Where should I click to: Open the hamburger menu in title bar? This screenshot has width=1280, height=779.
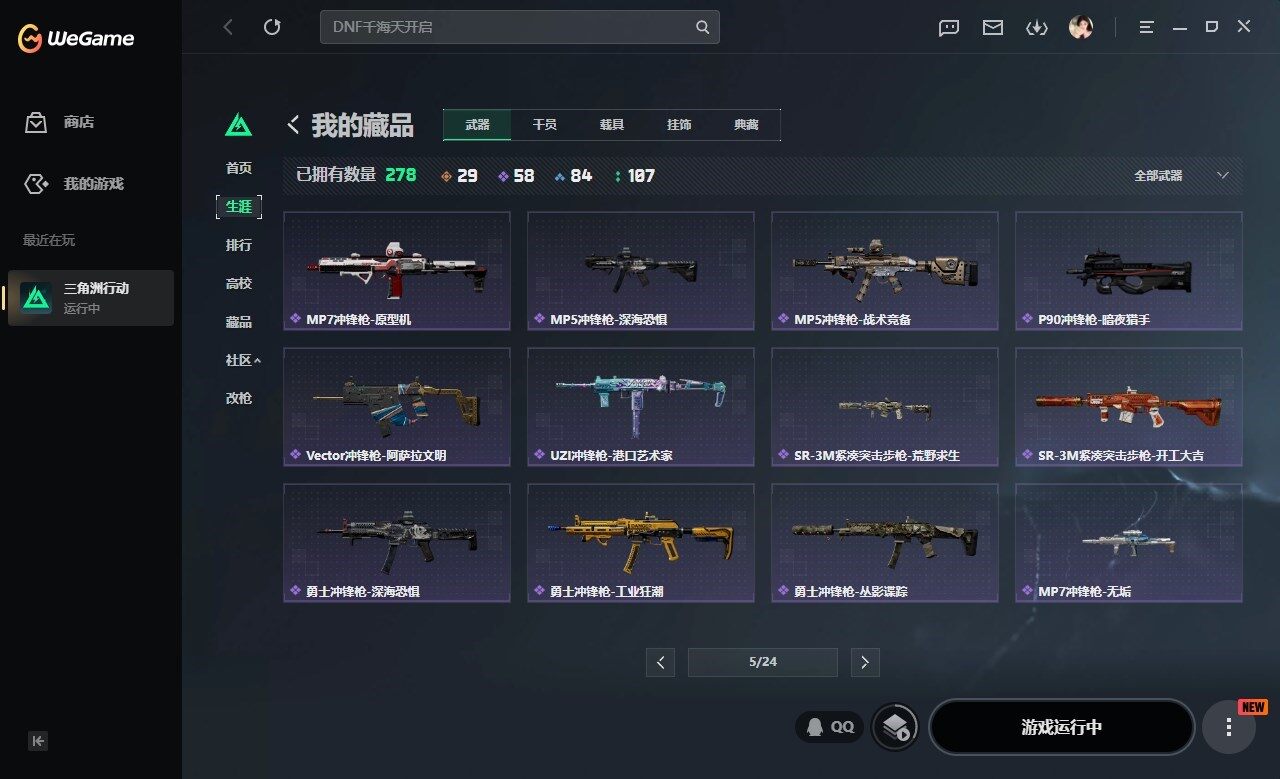(x=1146, y=27)
